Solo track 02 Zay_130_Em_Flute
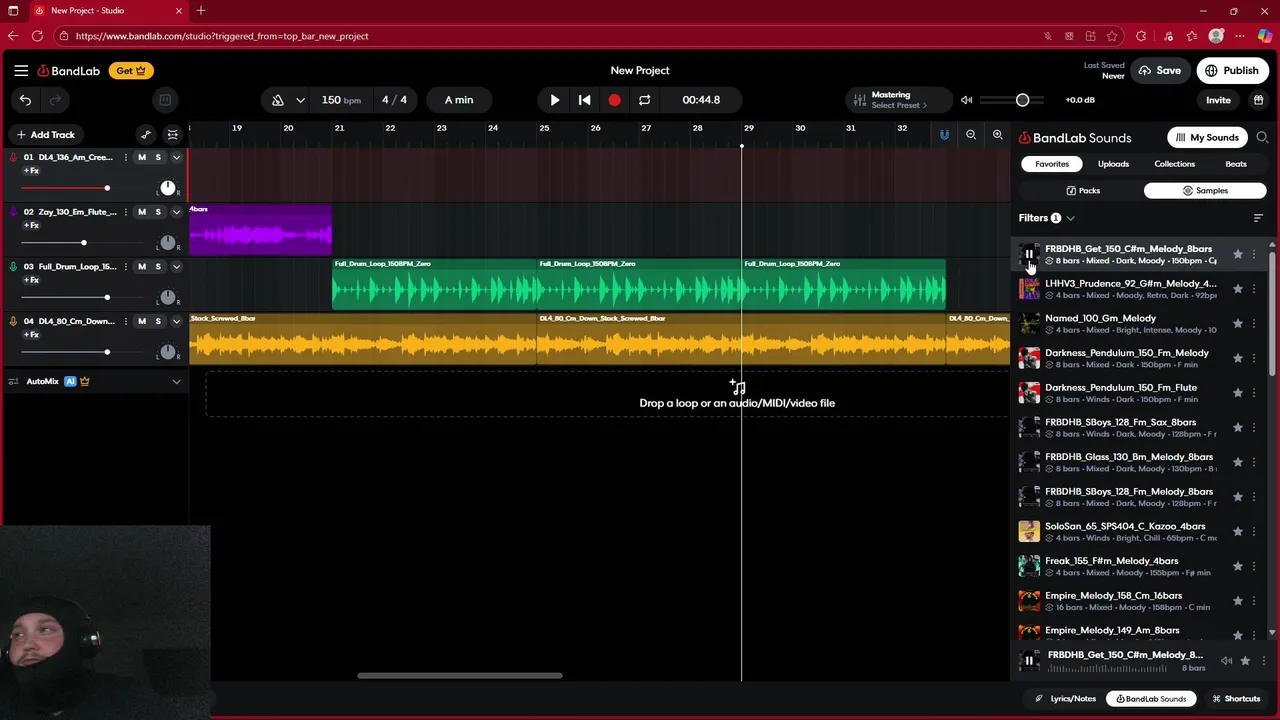This screenshot has width=1280, height=720. pyautogui.click(x=158, y=212)
